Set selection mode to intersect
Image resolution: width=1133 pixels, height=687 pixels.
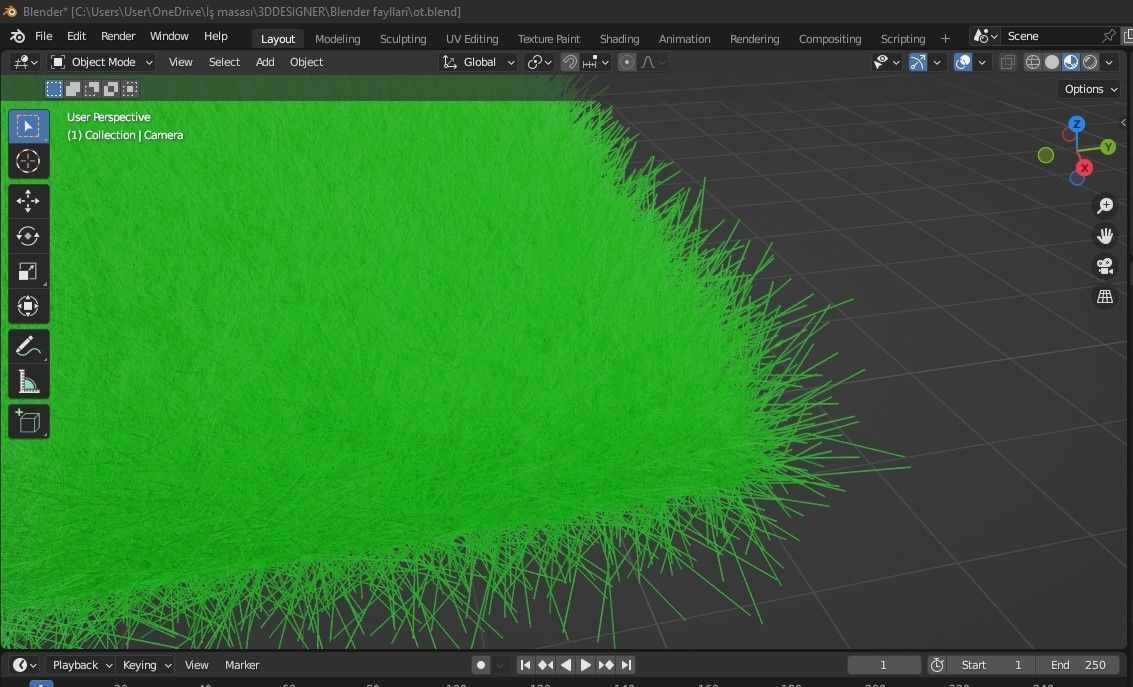(129, 89)
